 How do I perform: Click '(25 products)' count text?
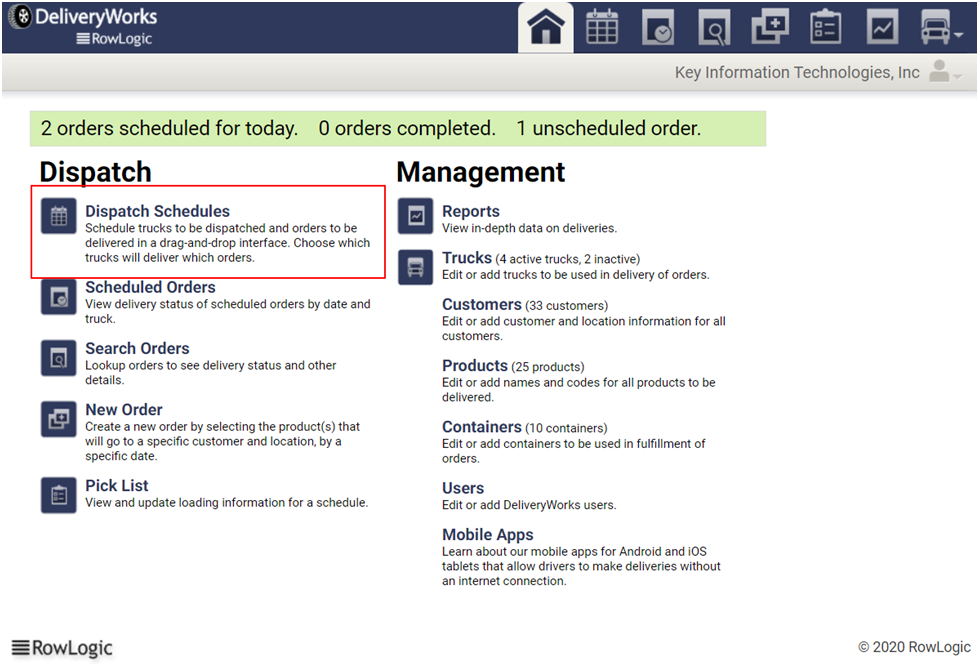(548, 367)
